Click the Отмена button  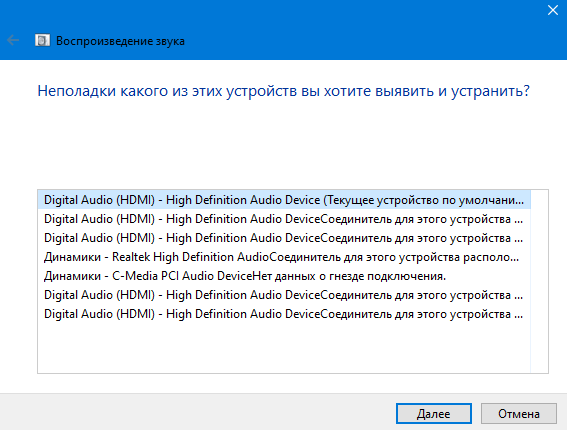(x=519, y=413)
